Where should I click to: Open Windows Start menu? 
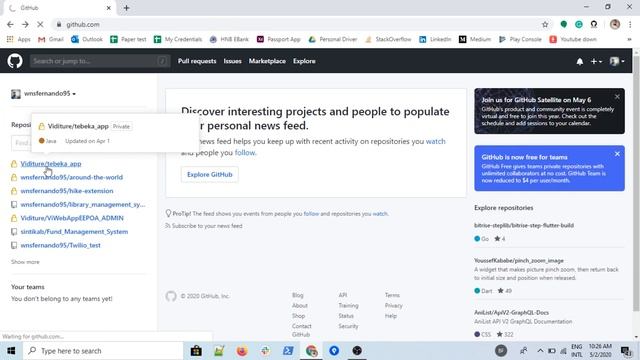[11, 351]
